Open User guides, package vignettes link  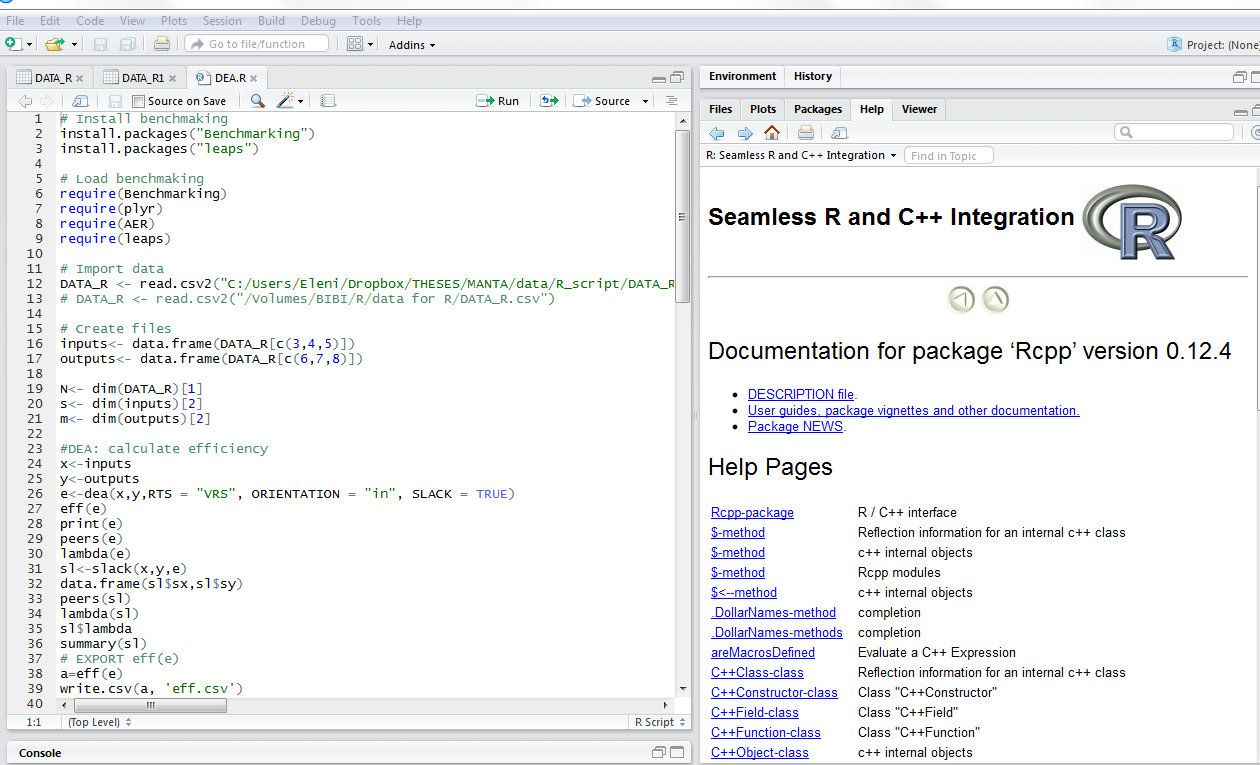coord(913,410)
